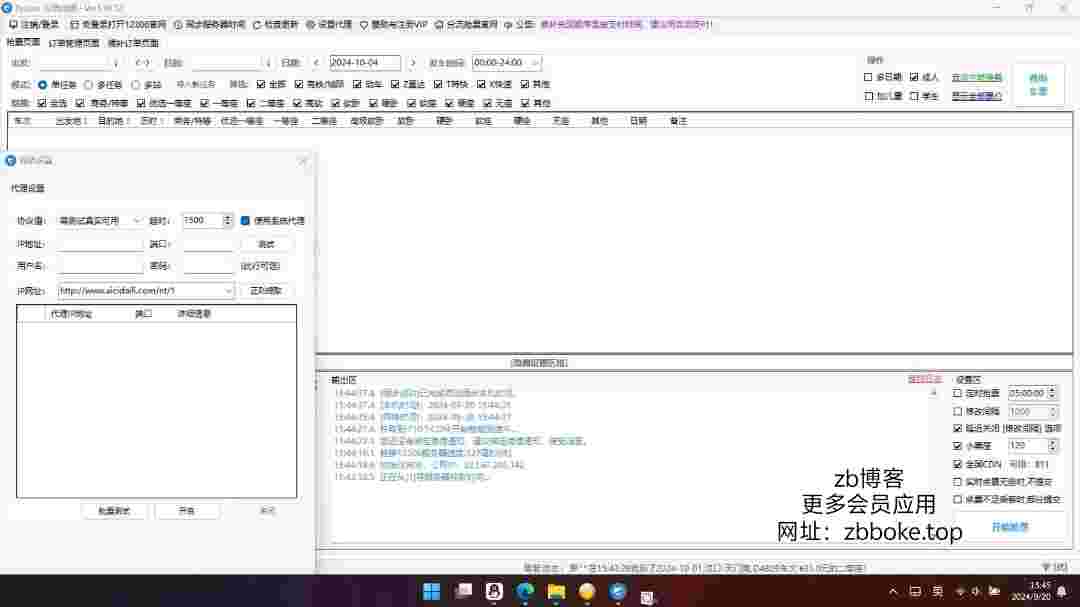Open the notification bell in tray

(x=1062, y=591)
